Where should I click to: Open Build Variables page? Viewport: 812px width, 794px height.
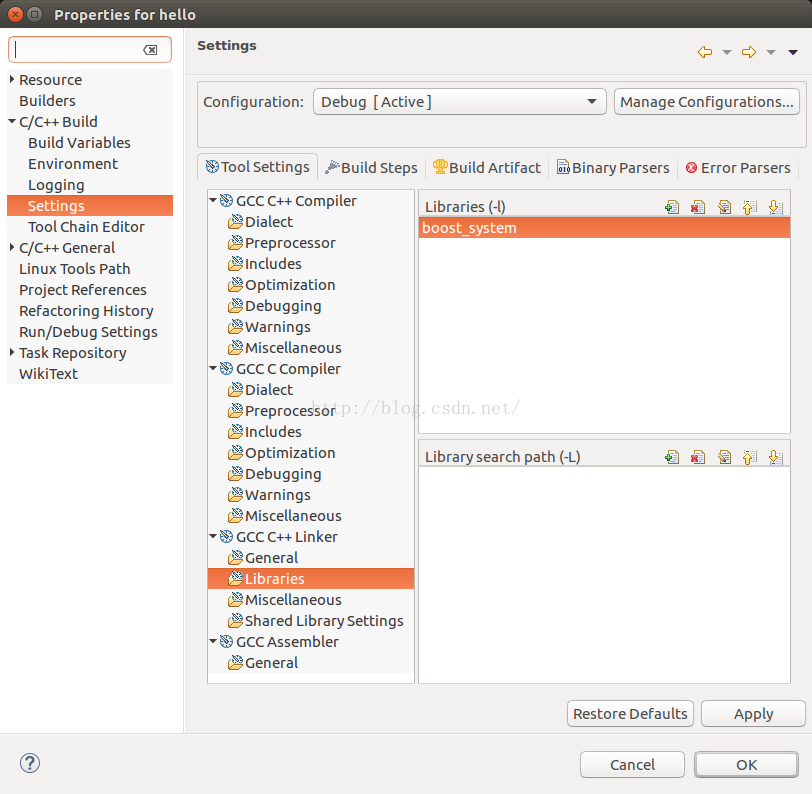79,143
